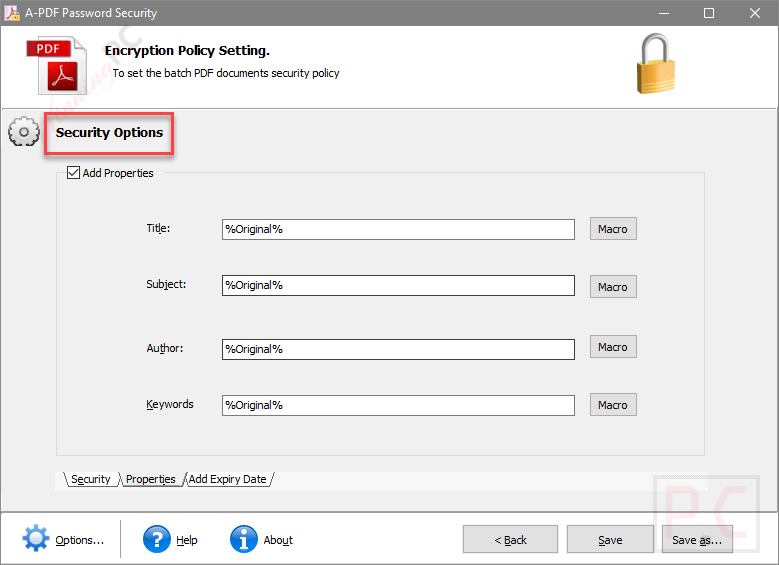This screenshot has height=565, width=779.
Task: Open the Options... label link
Action: (79, 540)
